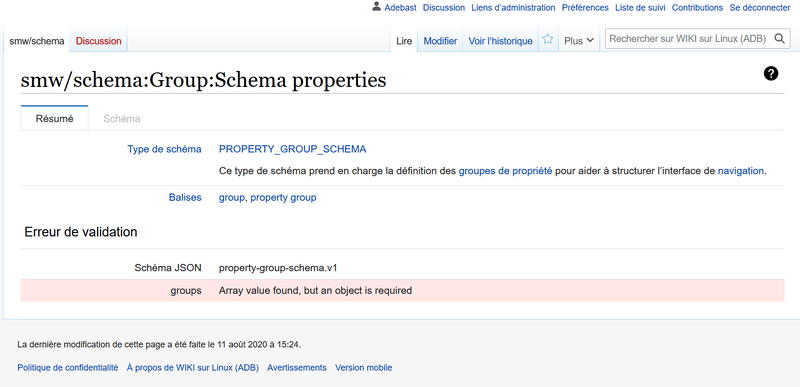The width and height of the screenshot is (800, 387).
Task: Add page to watchlist with star icon
Action: pyautogui.click(x=547, y=39)
